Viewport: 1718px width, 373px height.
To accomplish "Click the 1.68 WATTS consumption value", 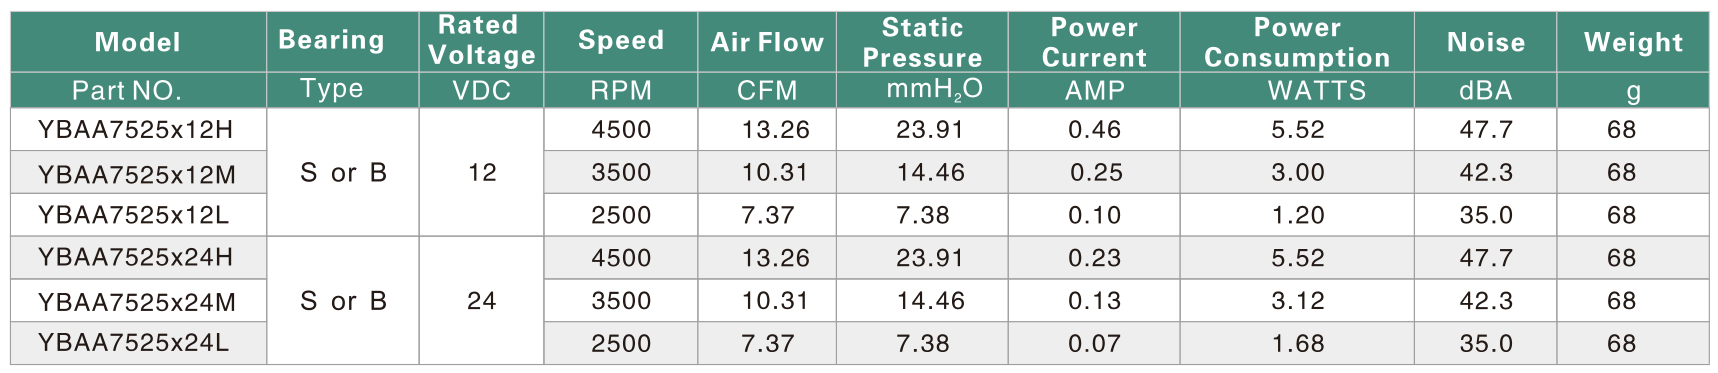I will pos(1298,343).
